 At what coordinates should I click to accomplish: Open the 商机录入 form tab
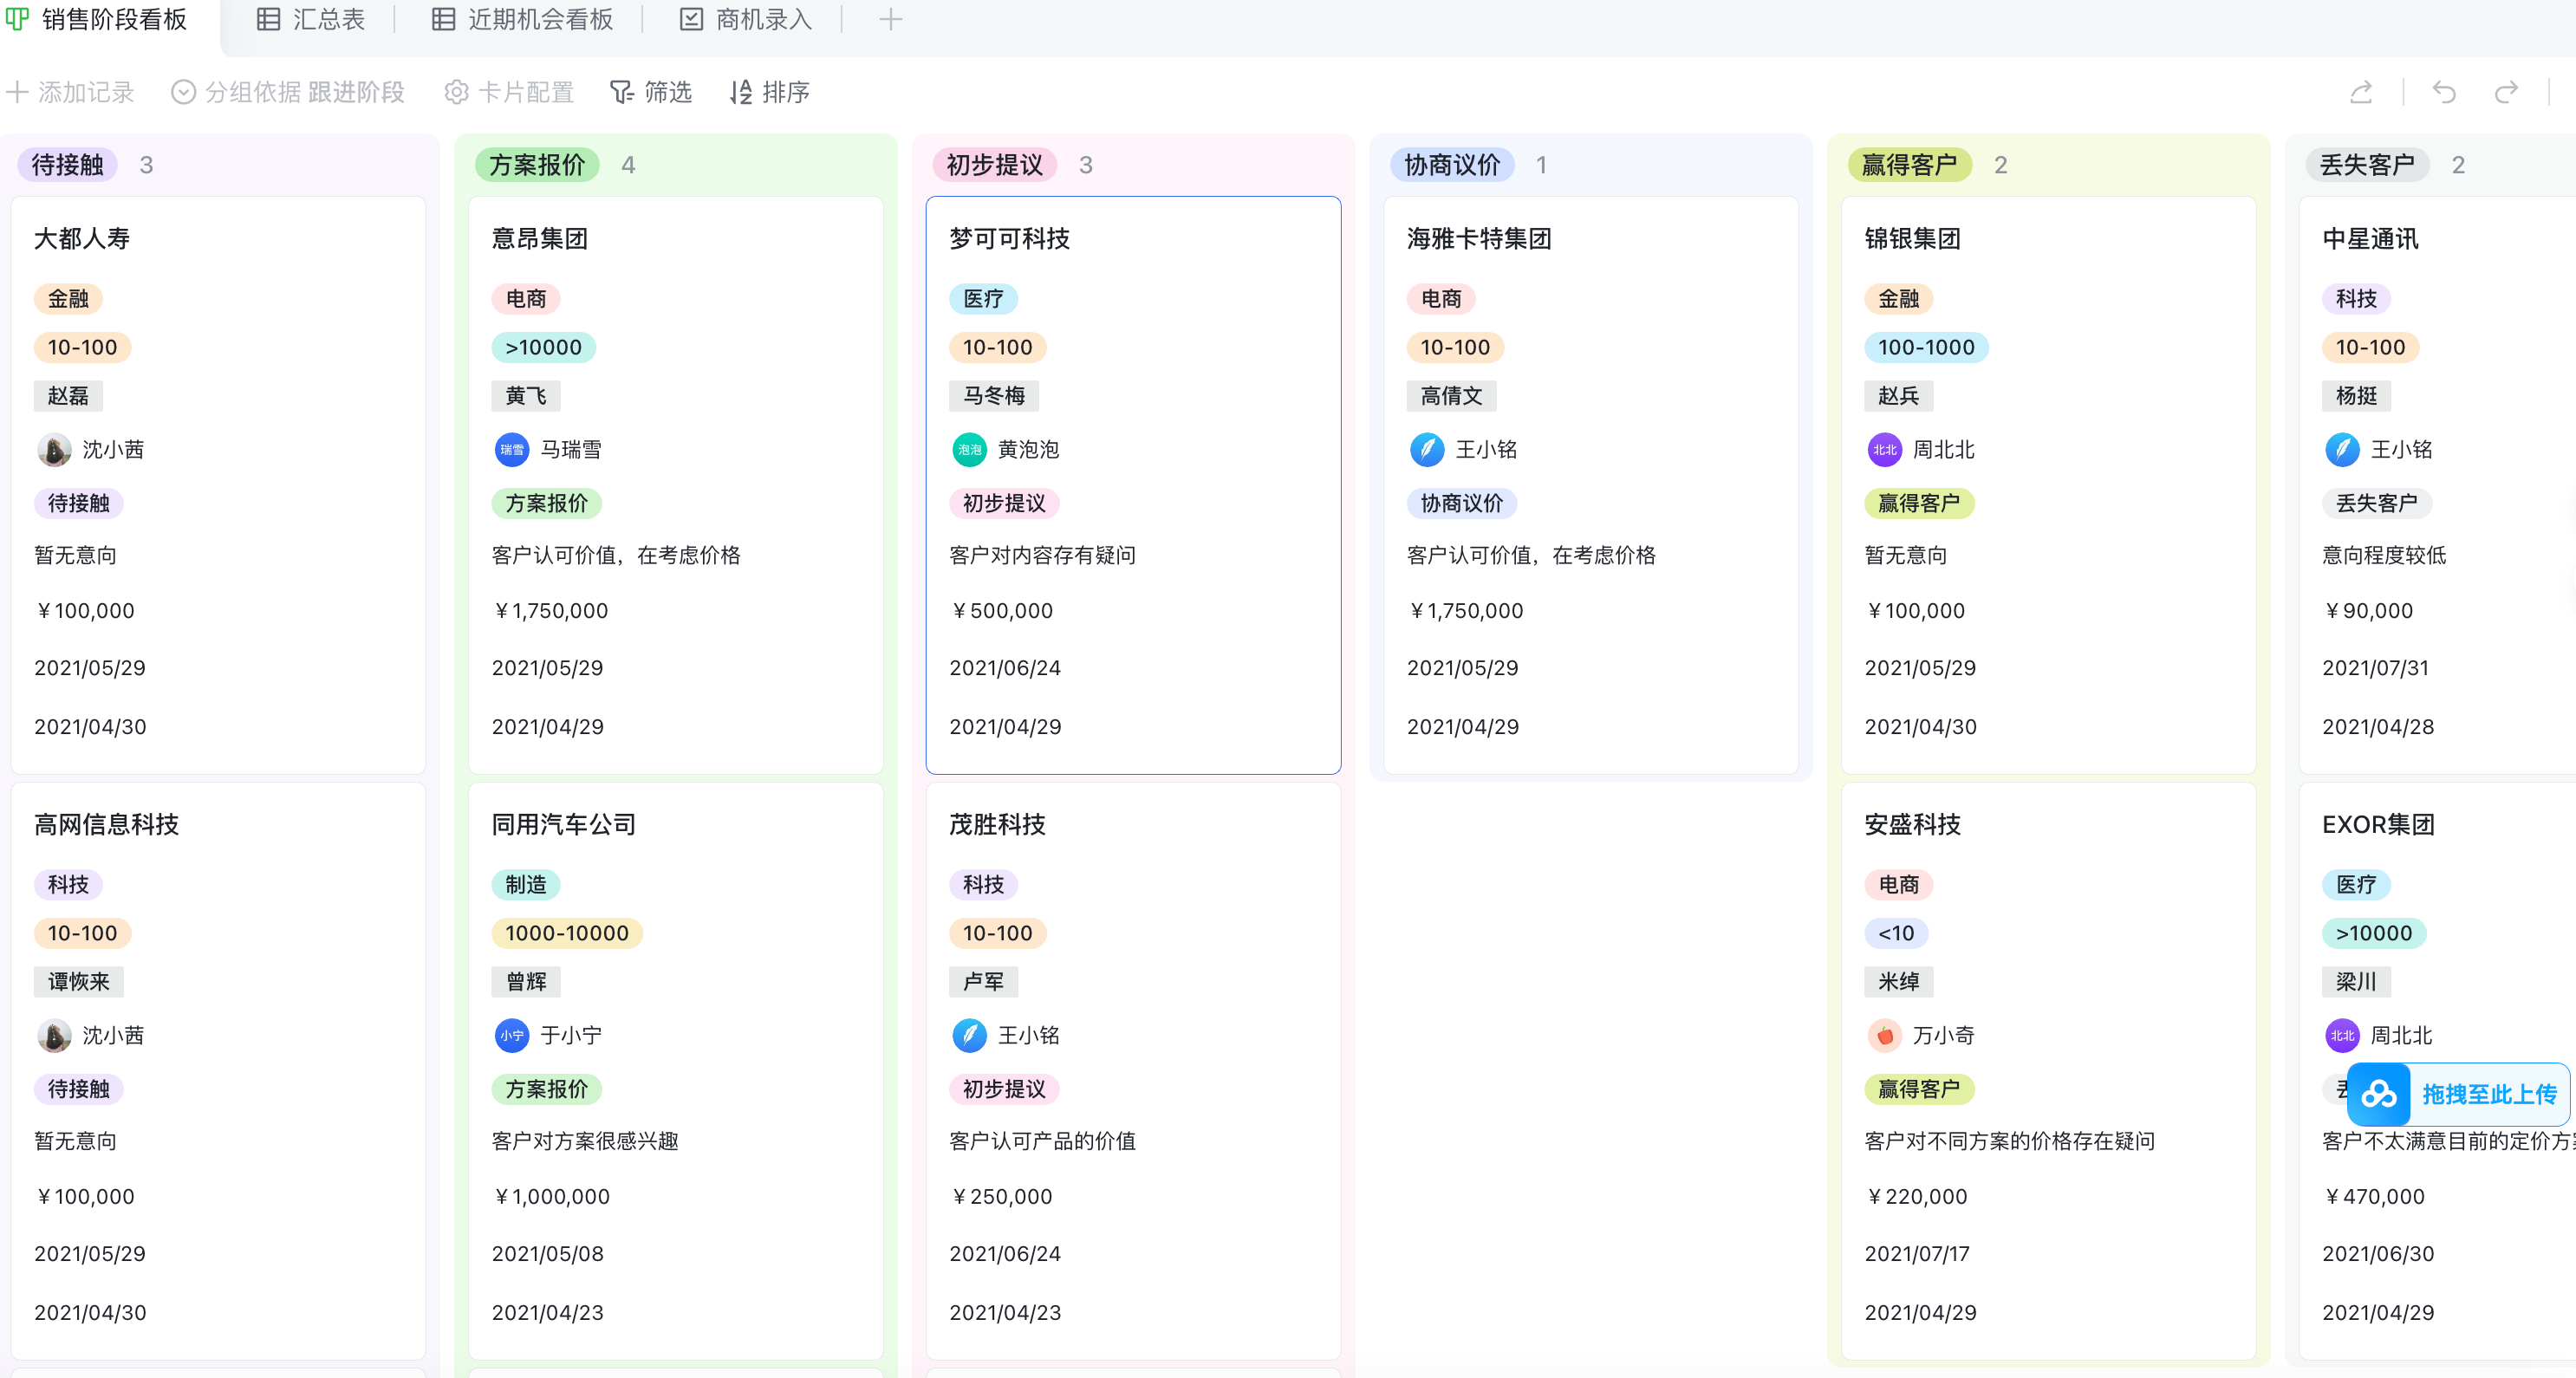tap(746, 20)
